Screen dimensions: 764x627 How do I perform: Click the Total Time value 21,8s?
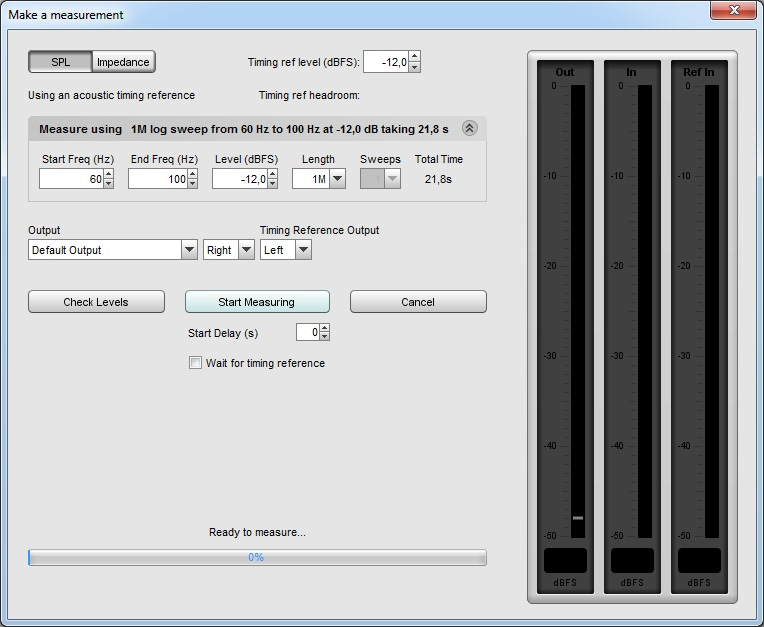point(438,179)
